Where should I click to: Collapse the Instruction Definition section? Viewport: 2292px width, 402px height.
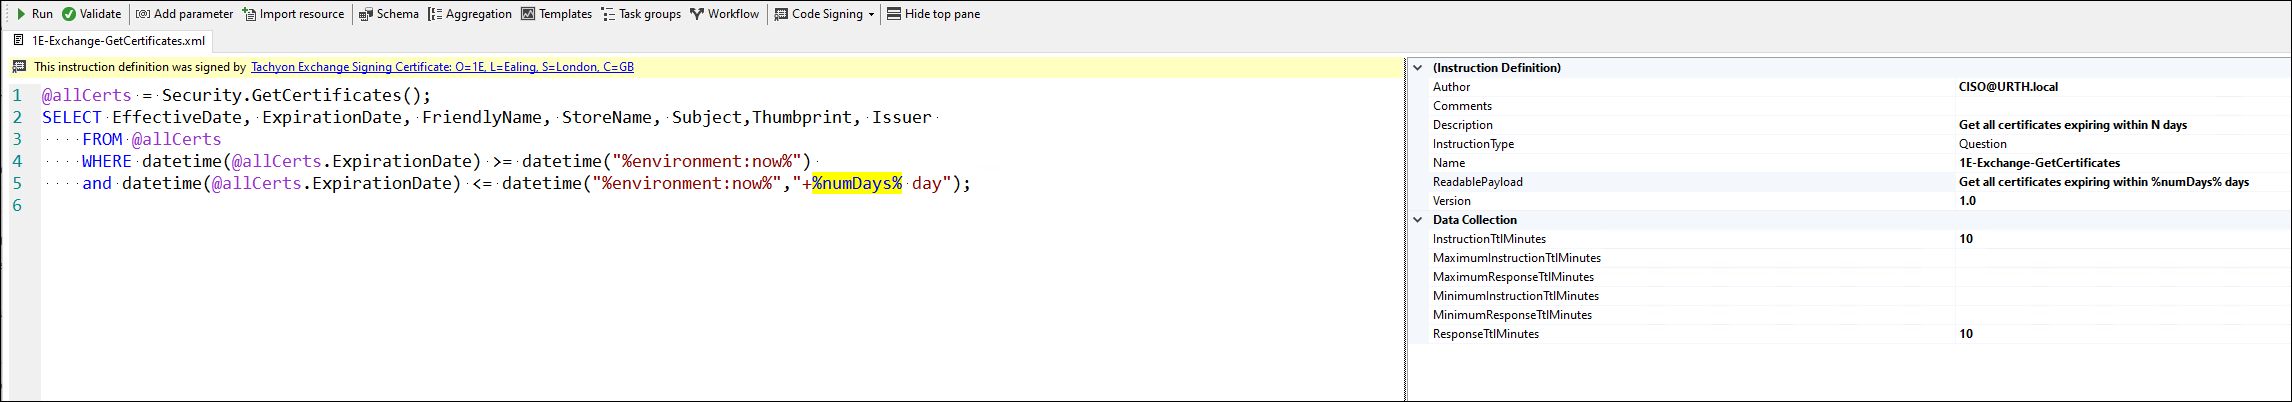1417,68
